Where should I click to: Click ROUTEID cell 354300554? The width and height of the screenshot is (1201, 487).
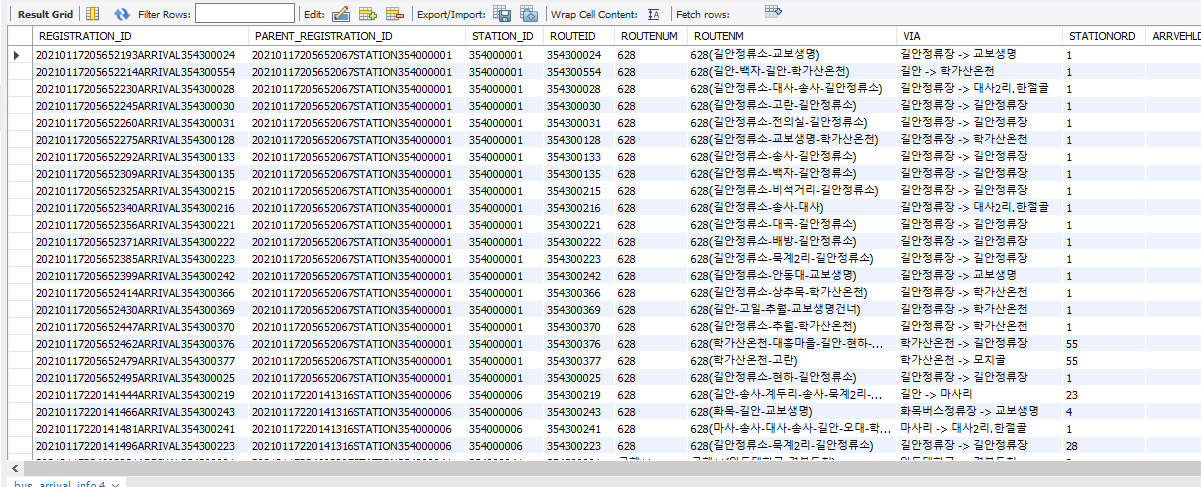(x=578, y=72)
